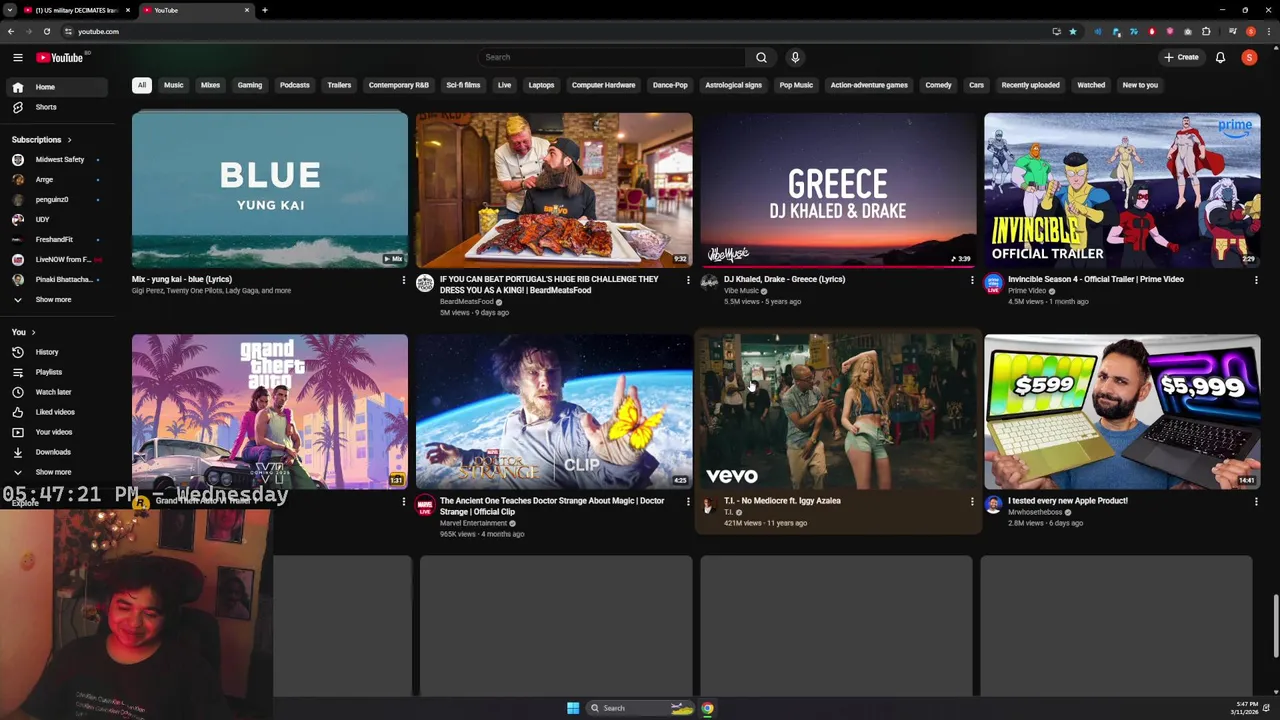Open options for the Yung Kai Blue mix
This screenshot has height=720, width=1280.
404,280
